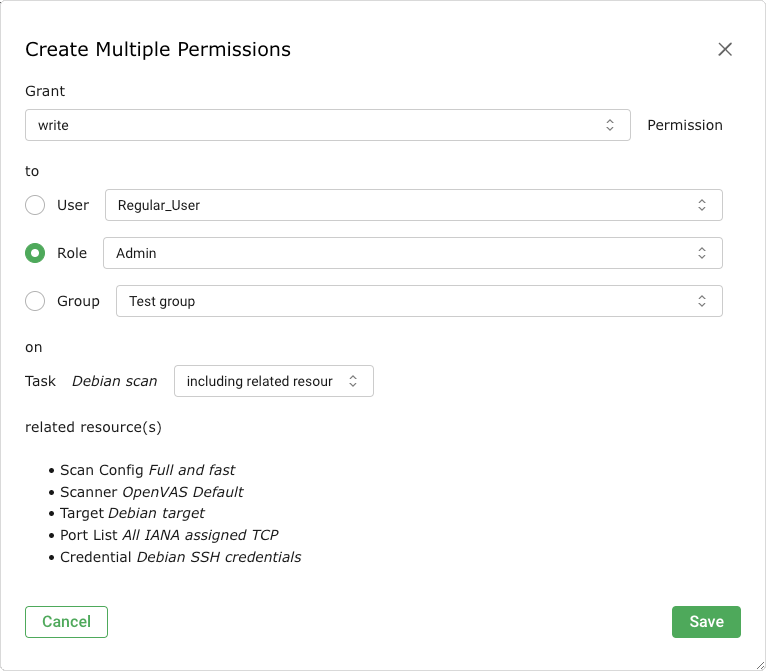Select the User radio button
Image resolution: width=766 pixels, height=671 pixels.
tap(35, 205)
